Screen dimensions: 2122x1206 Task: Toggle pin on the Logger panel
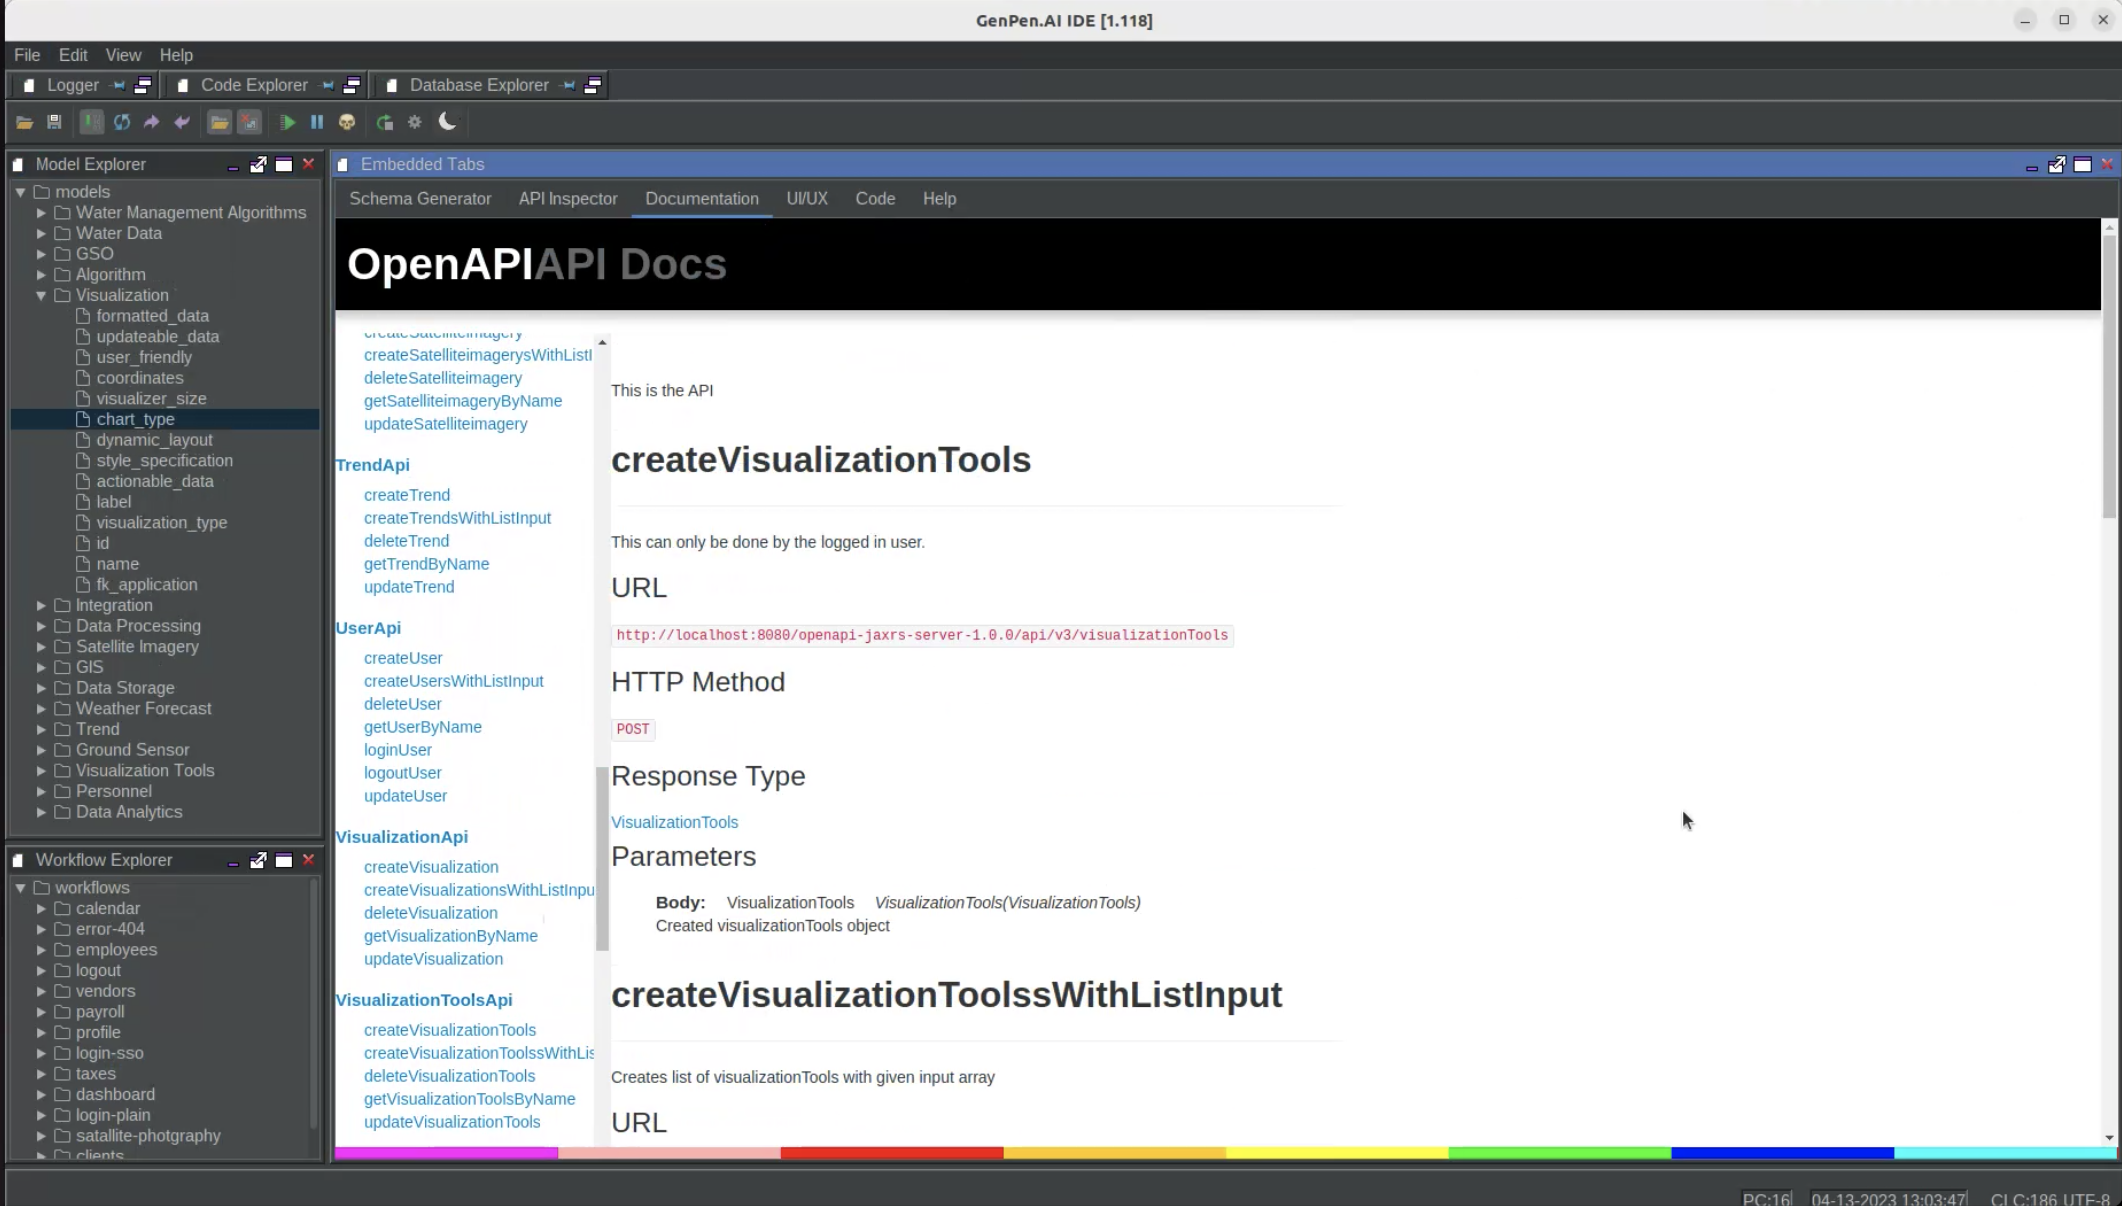click(118, 85)
